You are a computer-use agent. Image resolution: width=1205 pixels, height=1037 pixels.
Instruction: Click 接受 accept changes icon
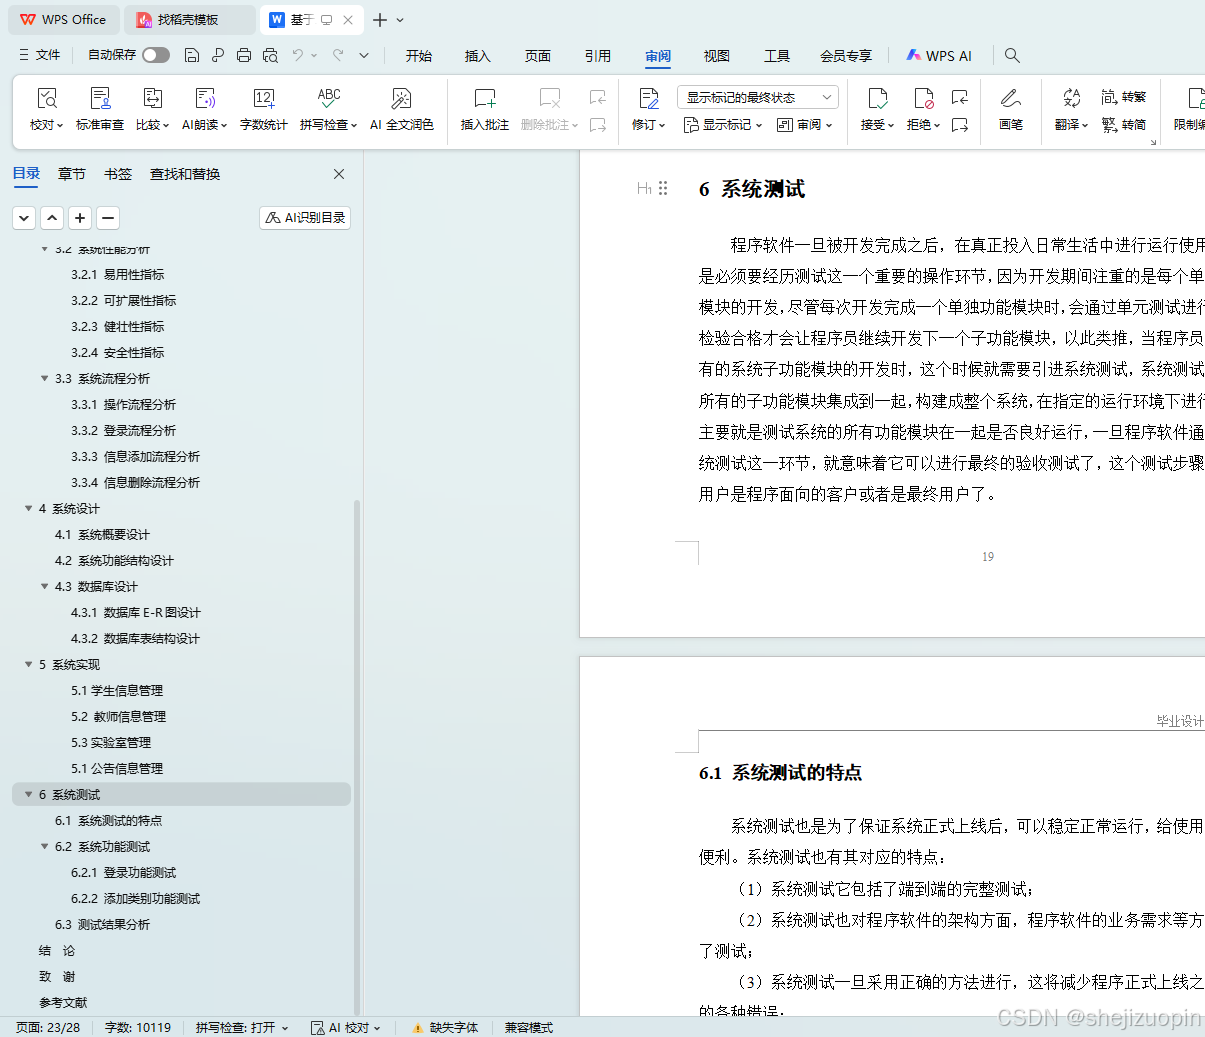point(877,98)
